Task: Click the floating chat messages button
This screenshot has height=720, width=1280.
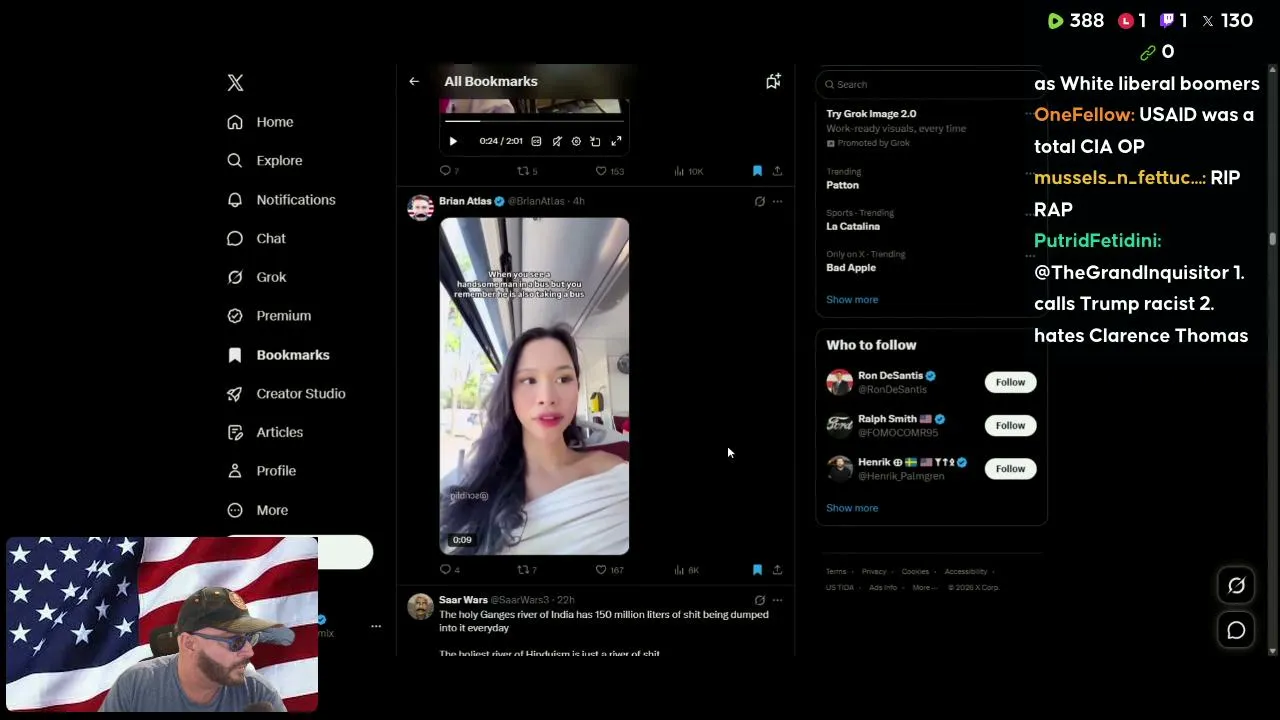Action: click(x=1236, y=630)
